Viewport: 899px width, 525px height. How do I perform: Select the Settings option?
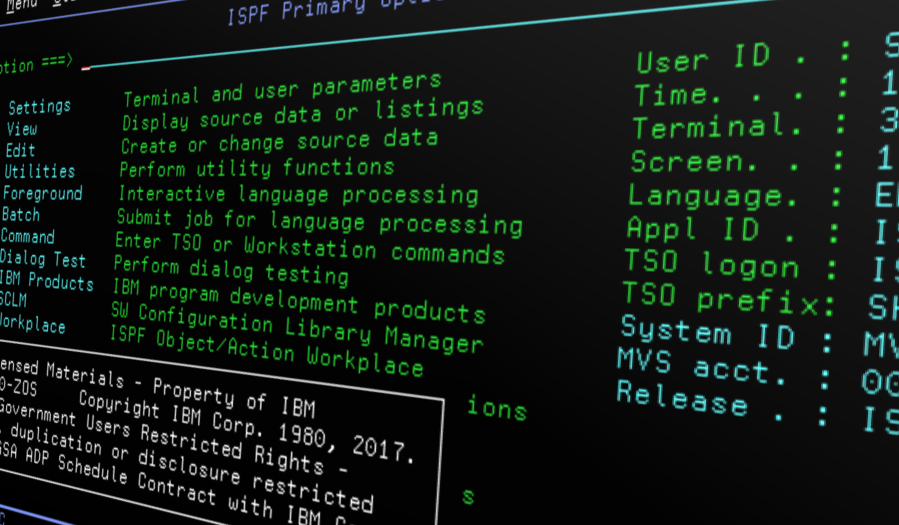click(39, 106)
